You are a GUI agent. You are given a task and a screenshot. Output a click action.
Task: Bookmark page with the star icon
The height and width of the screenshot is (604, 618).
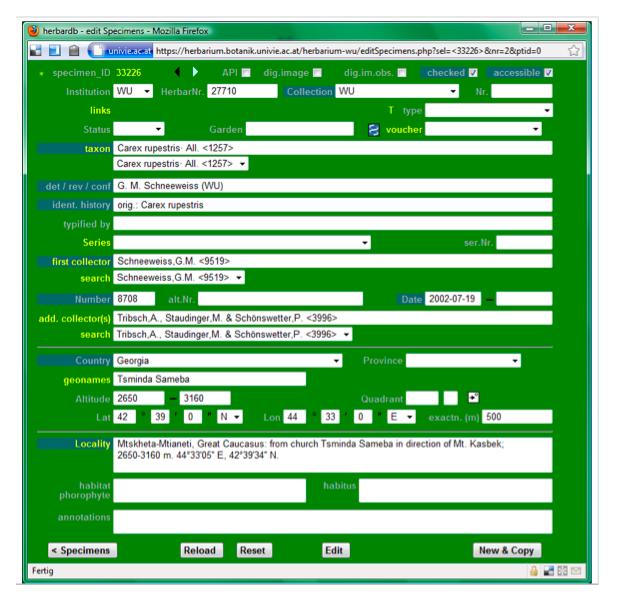(575, 50)
